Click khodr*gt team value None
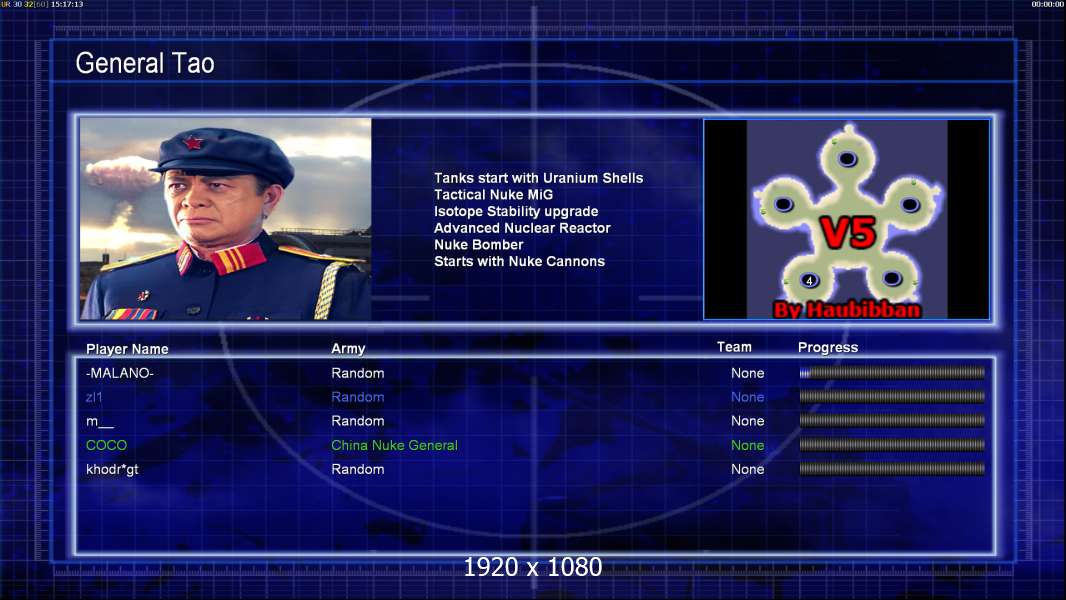This screenshot has height=600, width=1066. [x=748, y=470]
